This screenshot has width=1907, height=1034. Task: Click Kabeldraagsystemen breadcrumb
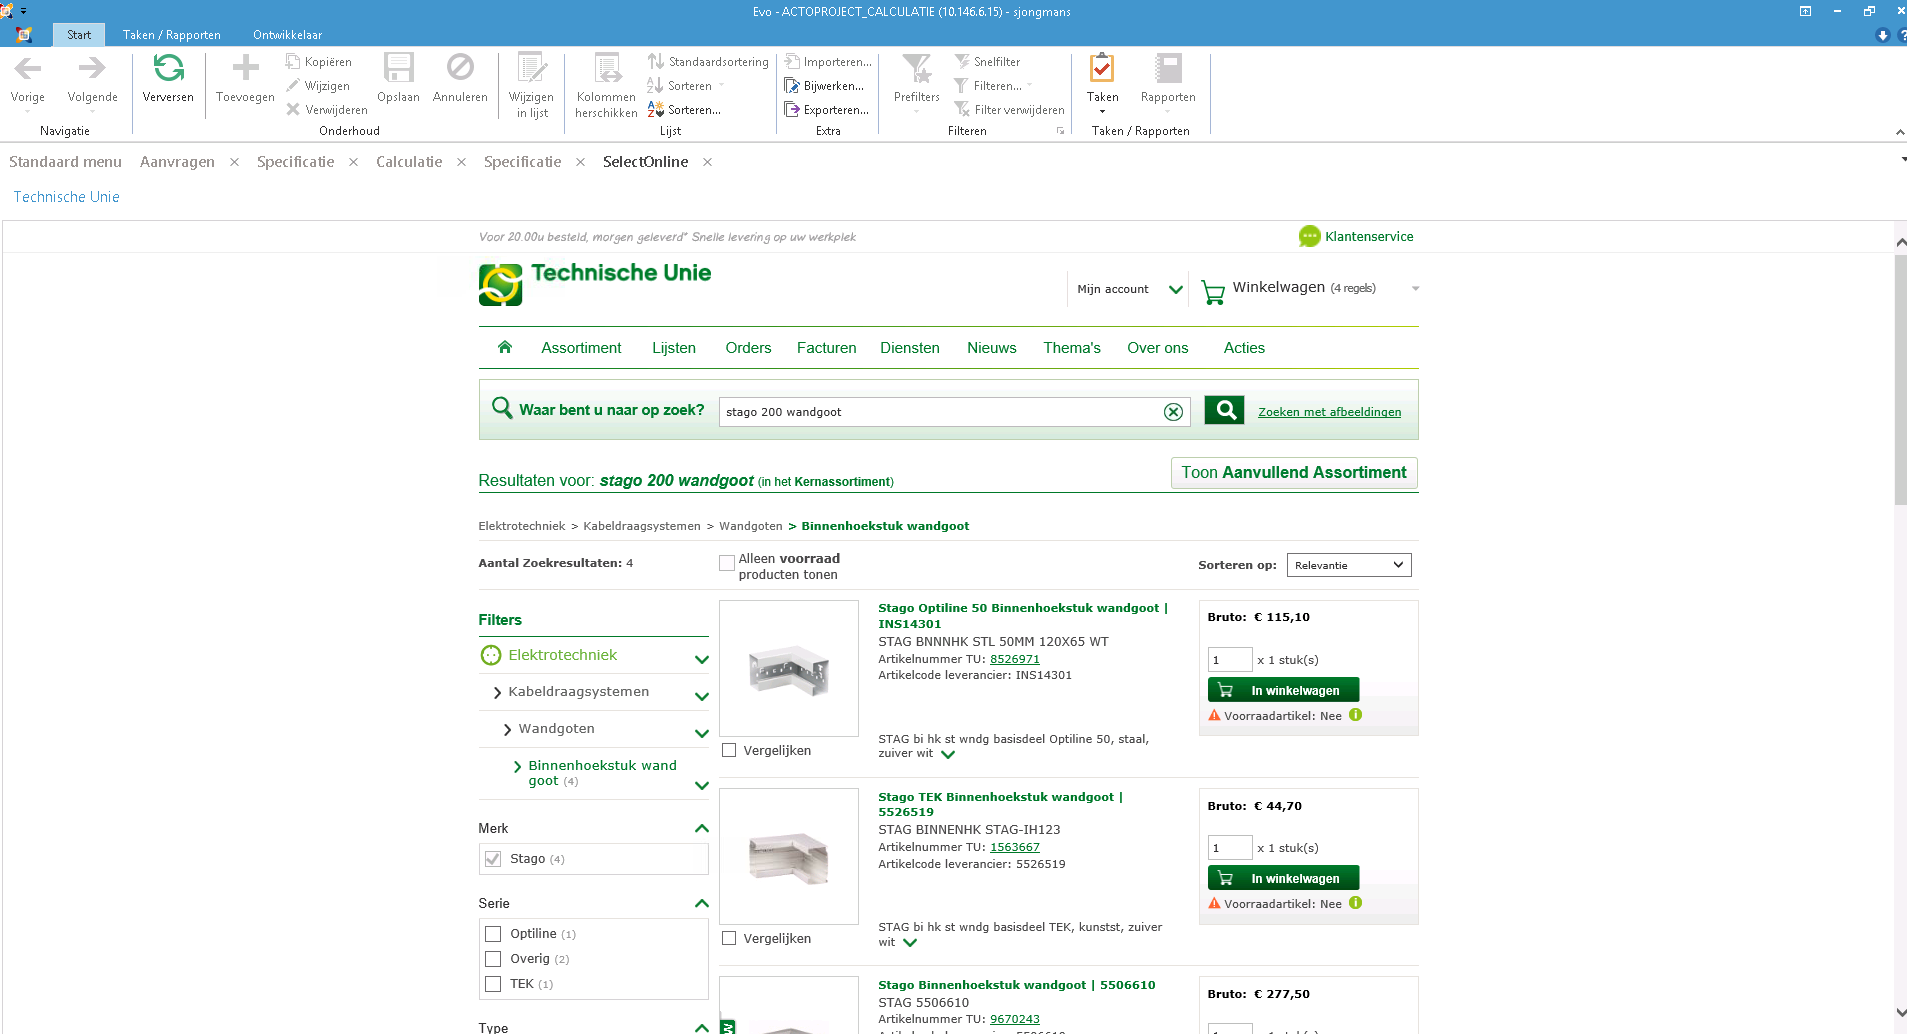tap(642, 526)
